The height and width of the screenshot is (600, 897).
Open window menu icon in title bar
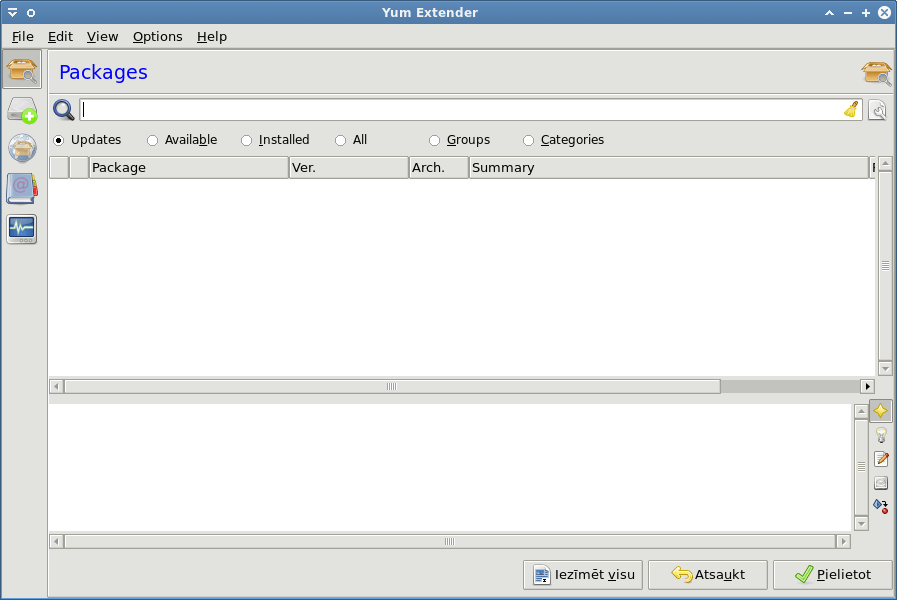pyautogui.click(x=12, y=13)
